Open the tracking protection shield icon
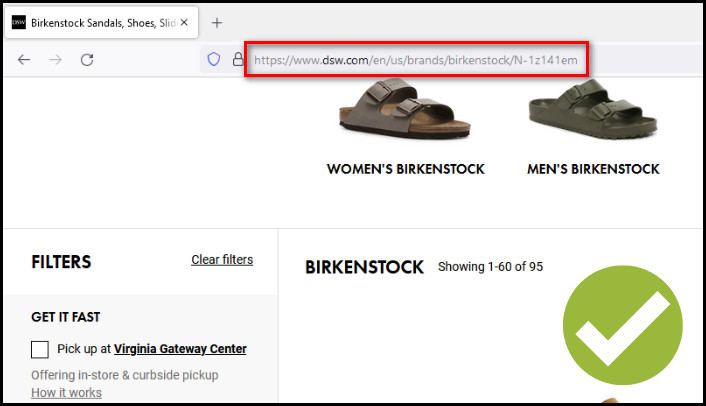The height and width of the screenshot is (406, 706). 214,59
